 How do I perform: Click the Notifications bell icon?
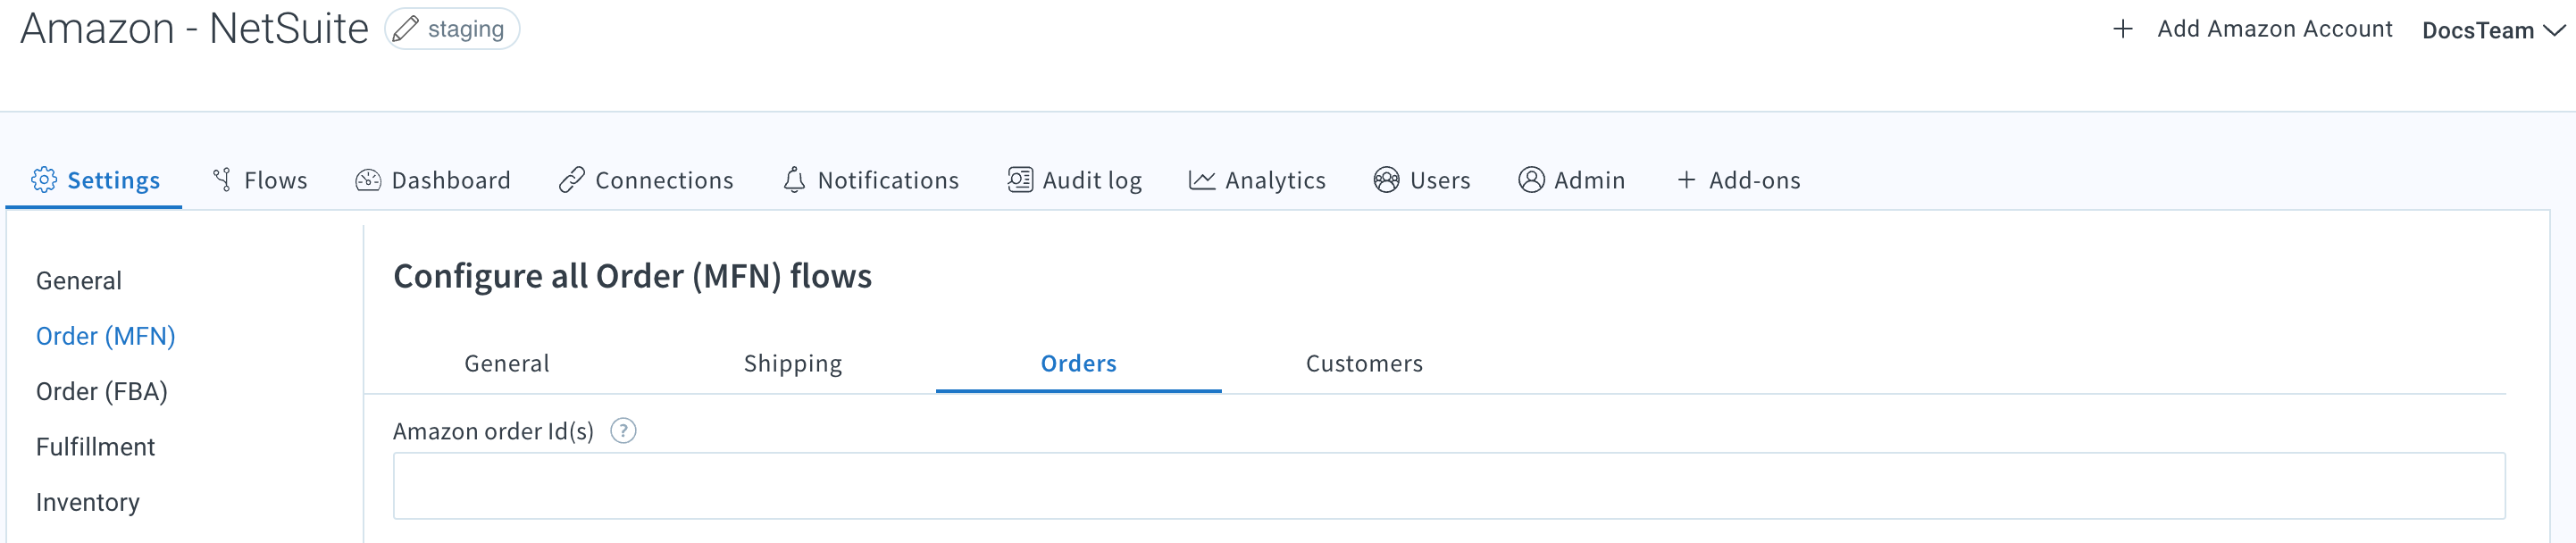pos(794,180)
